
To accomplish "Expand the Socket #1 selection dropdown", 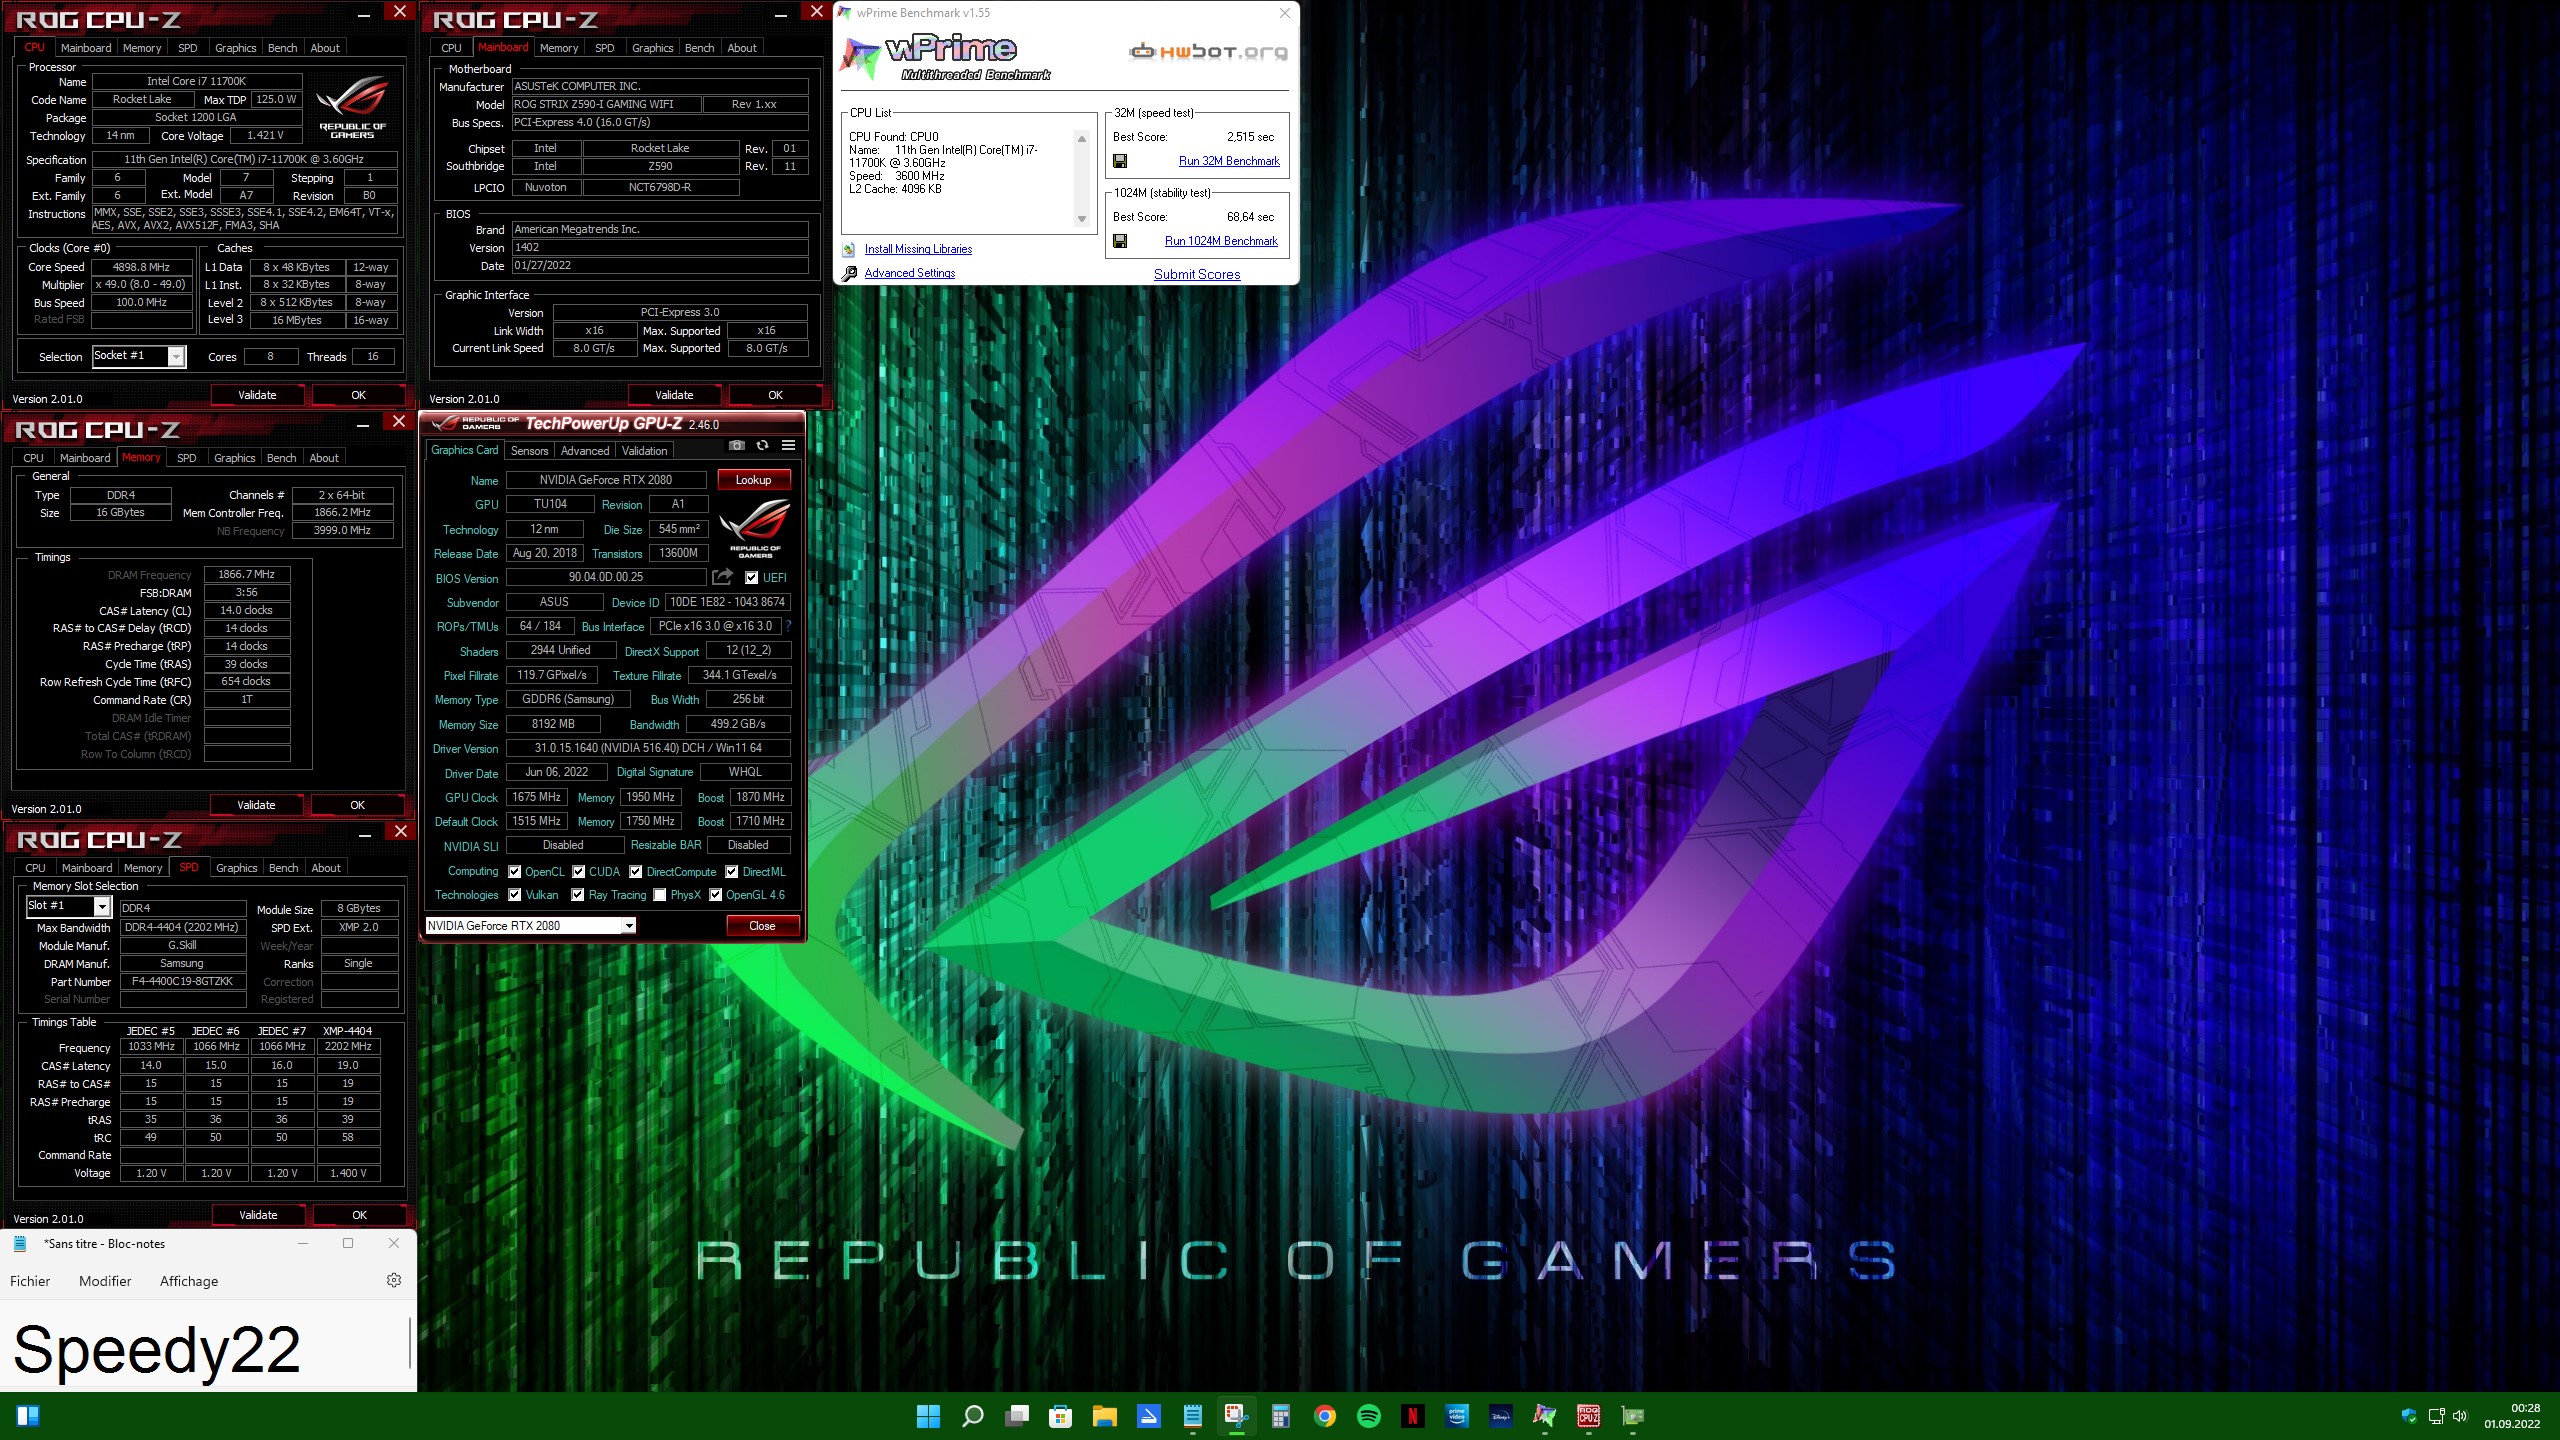I will 177,356.
